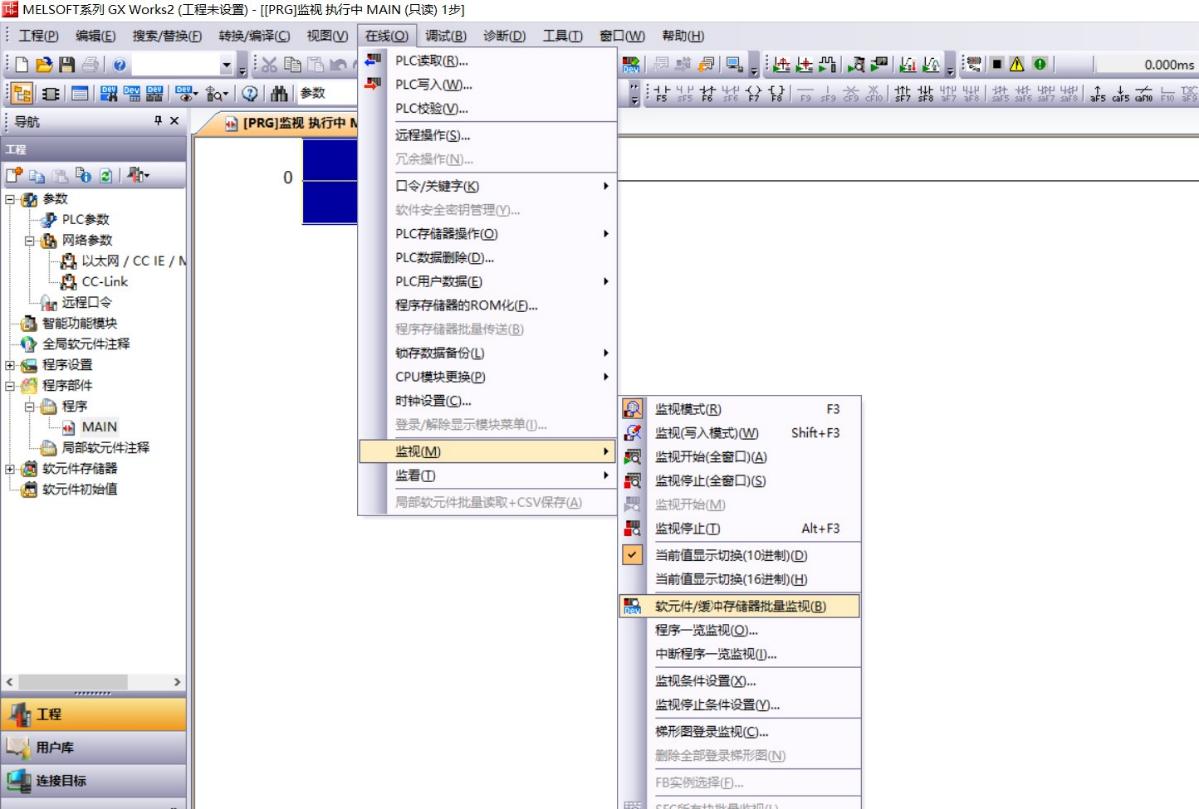
Task: Click the green circle status icon
Action: (1040, 64)
